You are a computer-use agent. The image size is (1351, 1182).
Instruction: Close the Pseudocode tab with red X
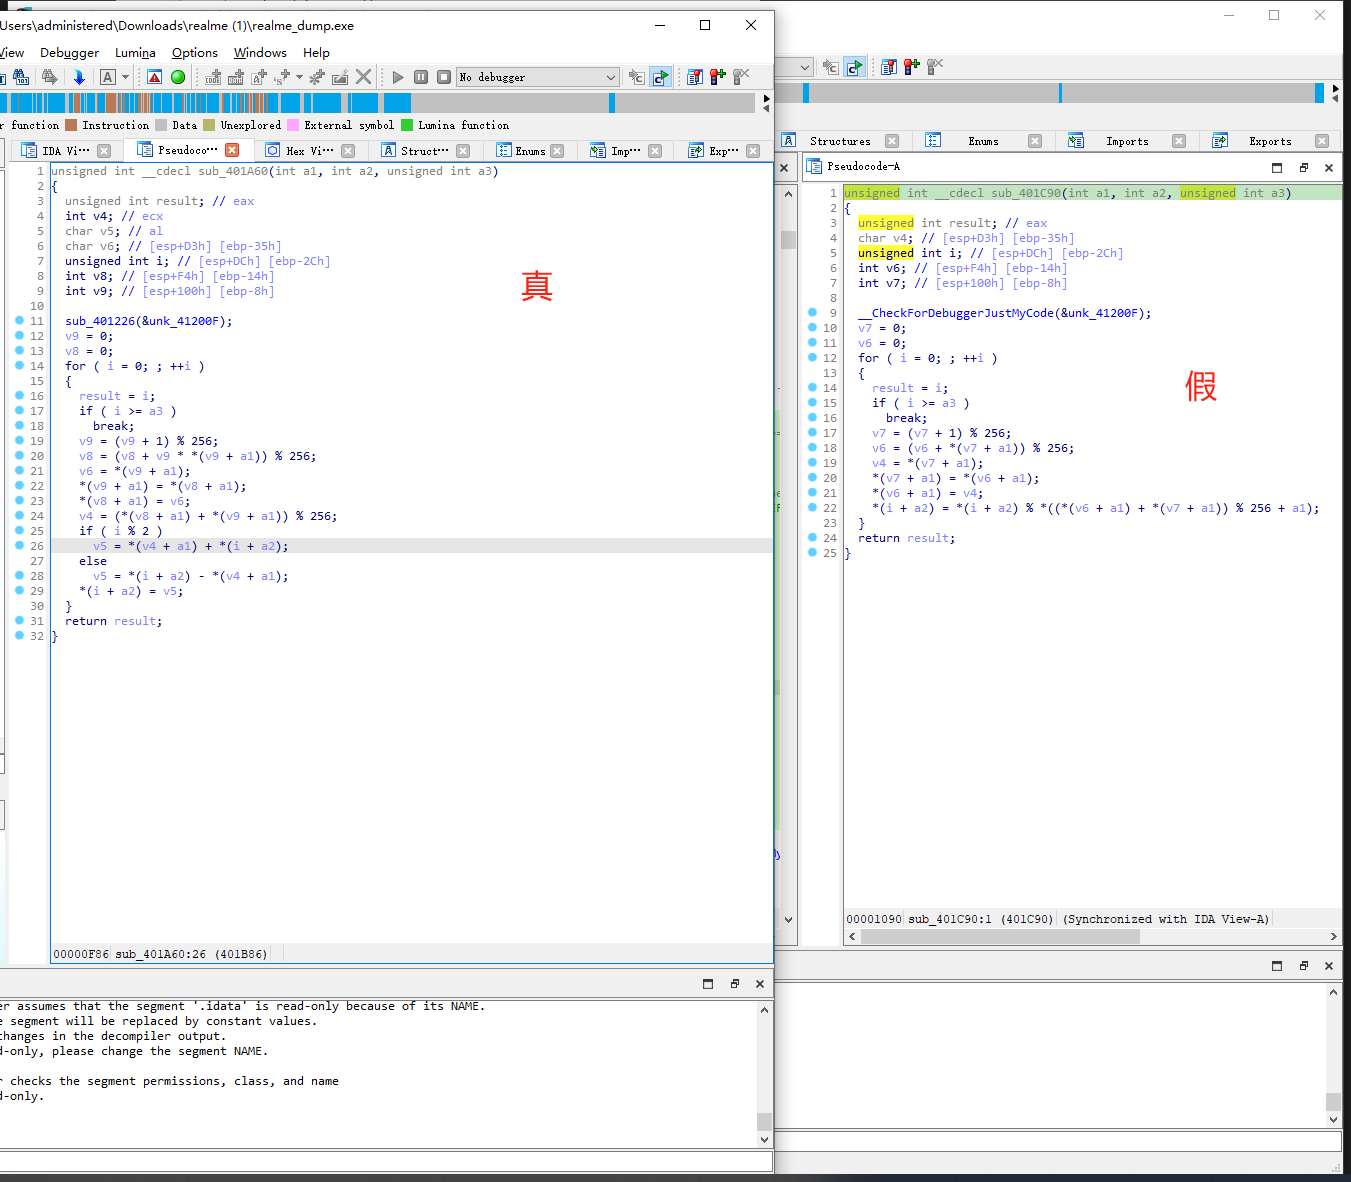click(x=232, y=150)
